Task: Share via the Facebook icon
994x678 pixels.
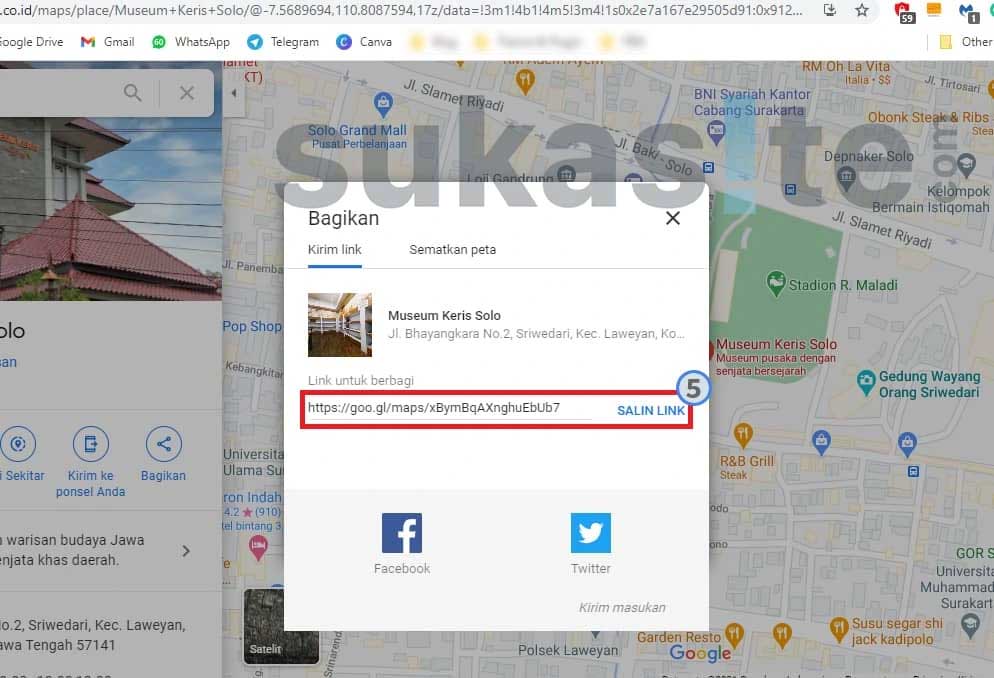Action: tap(402, 533)
